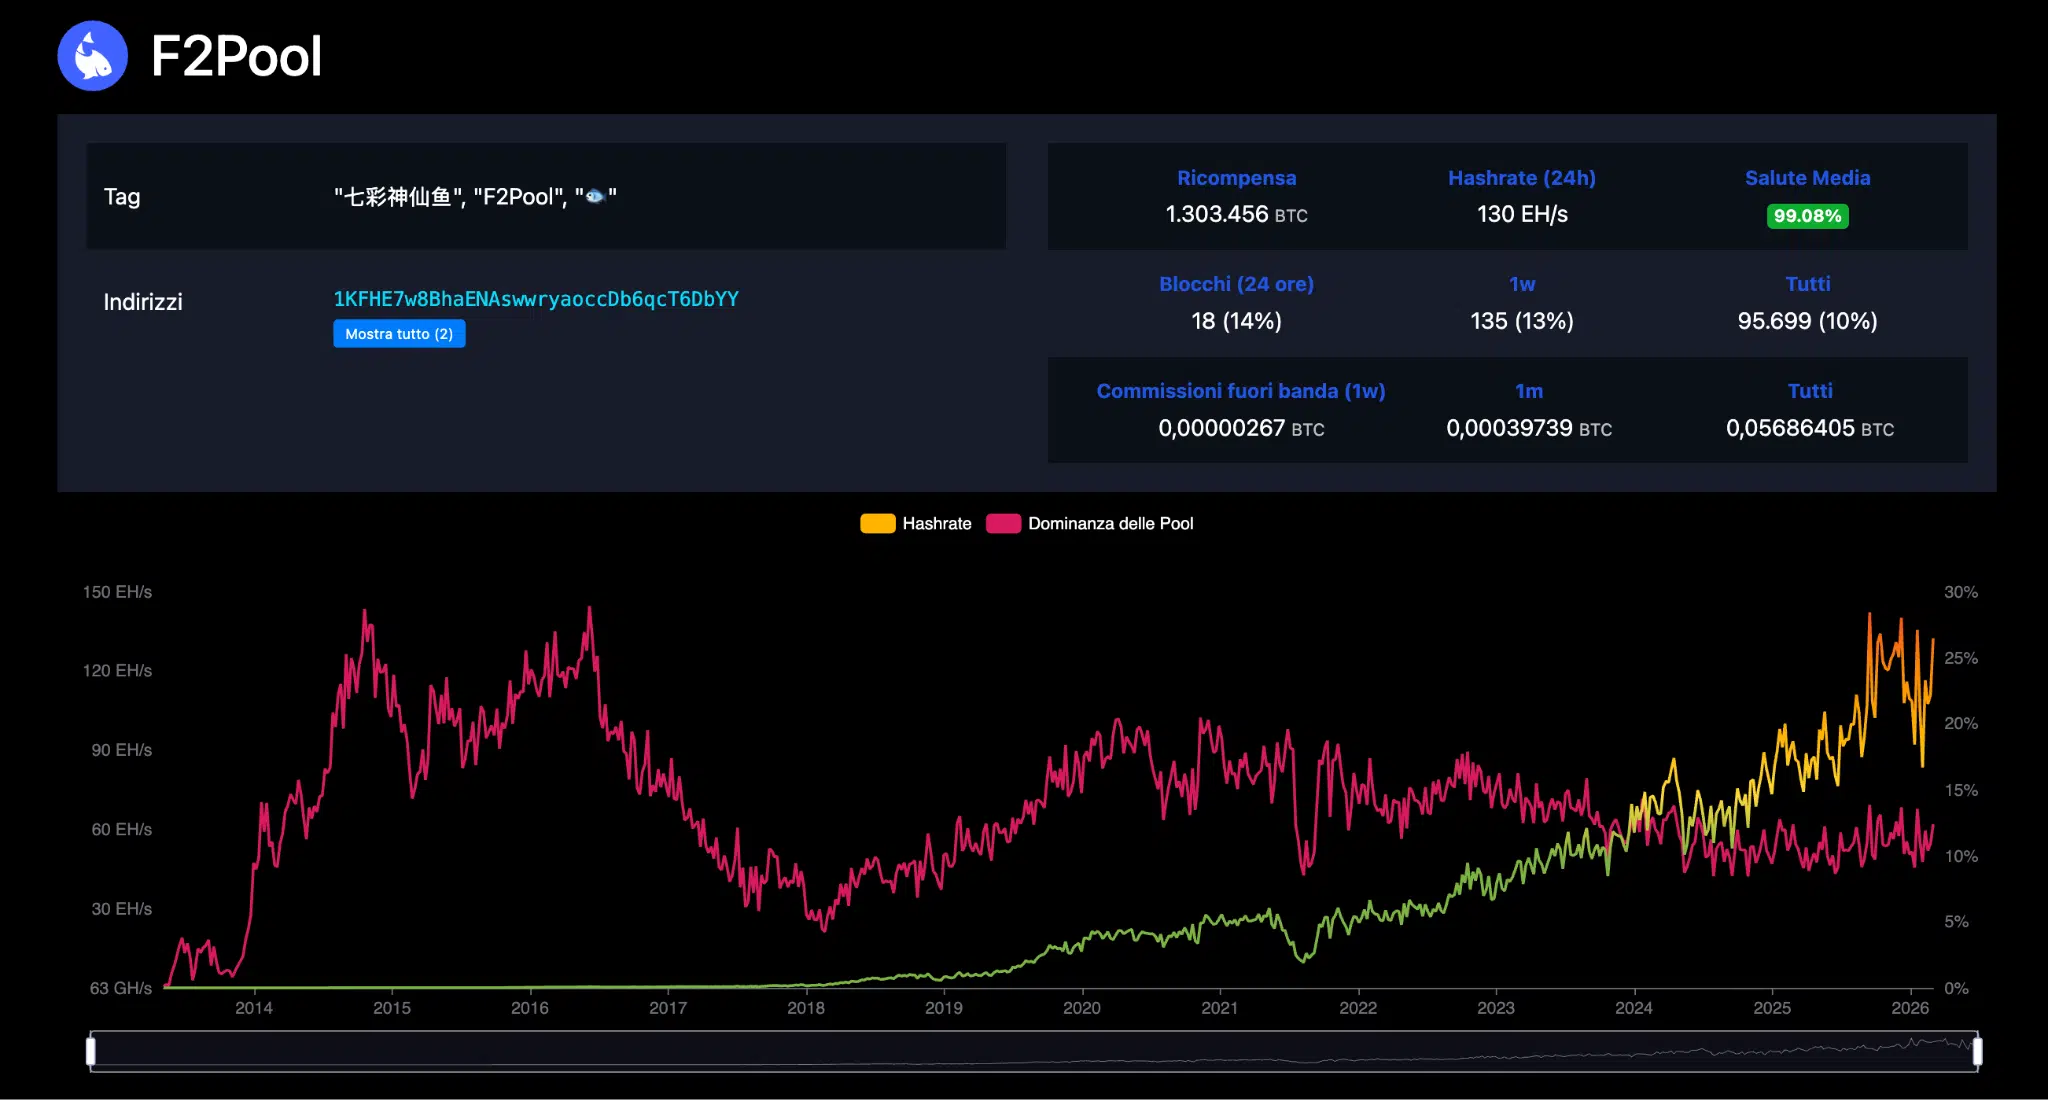Click the F2Pool fish logo icon
Screen dimensions: 2048x1100
click(93, 56)
